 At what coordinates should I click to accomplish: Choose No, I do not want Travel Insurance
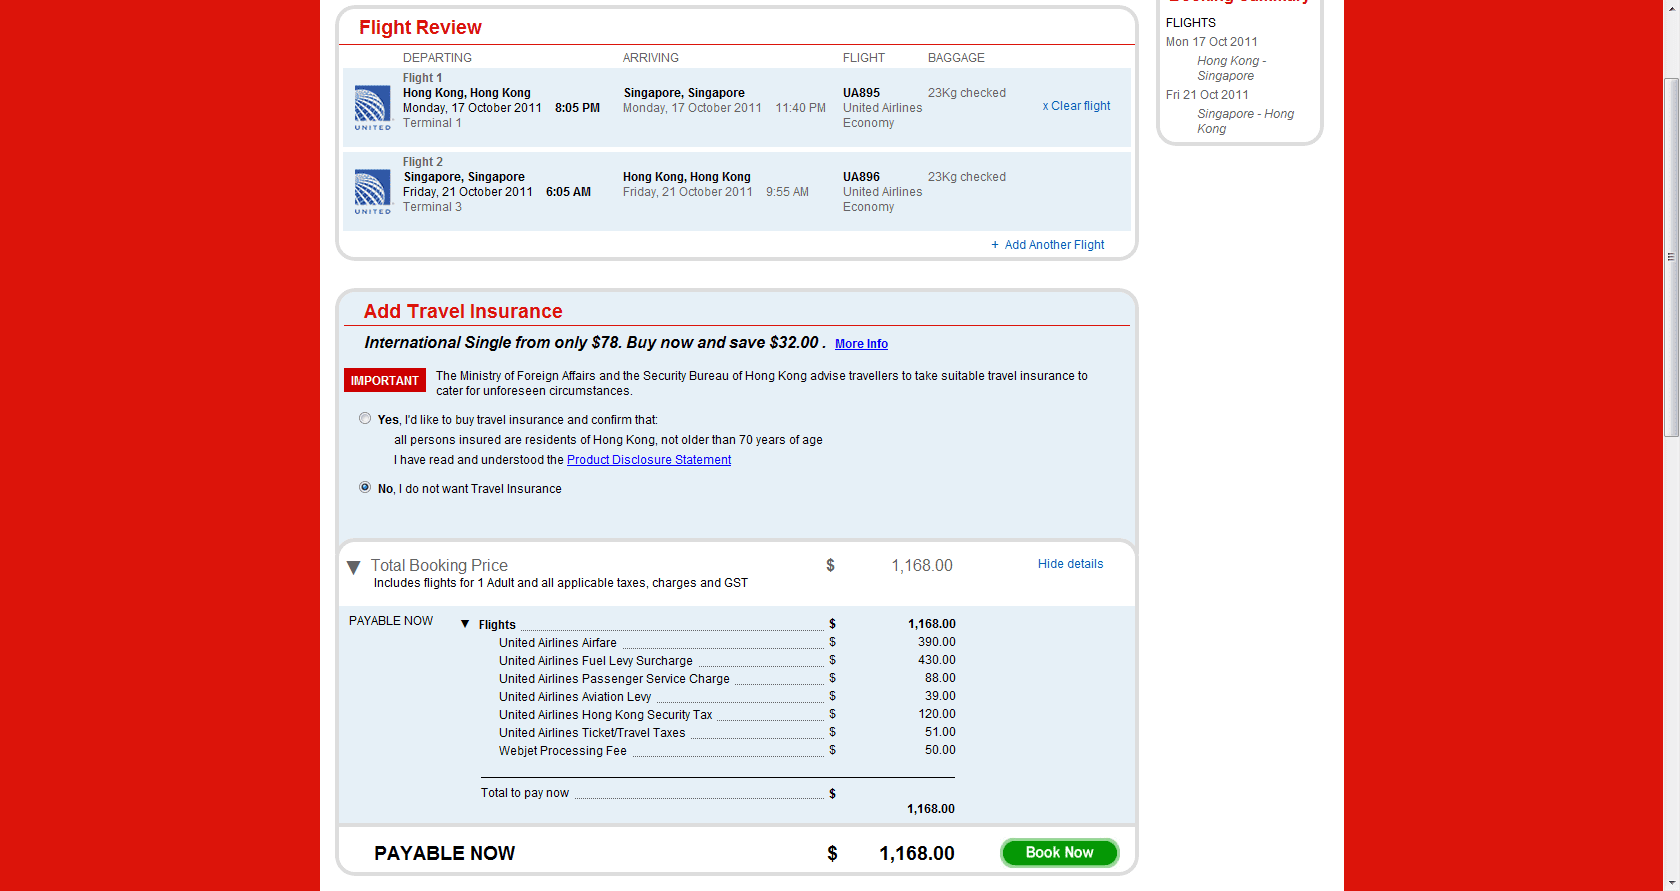tap(365, 488)
